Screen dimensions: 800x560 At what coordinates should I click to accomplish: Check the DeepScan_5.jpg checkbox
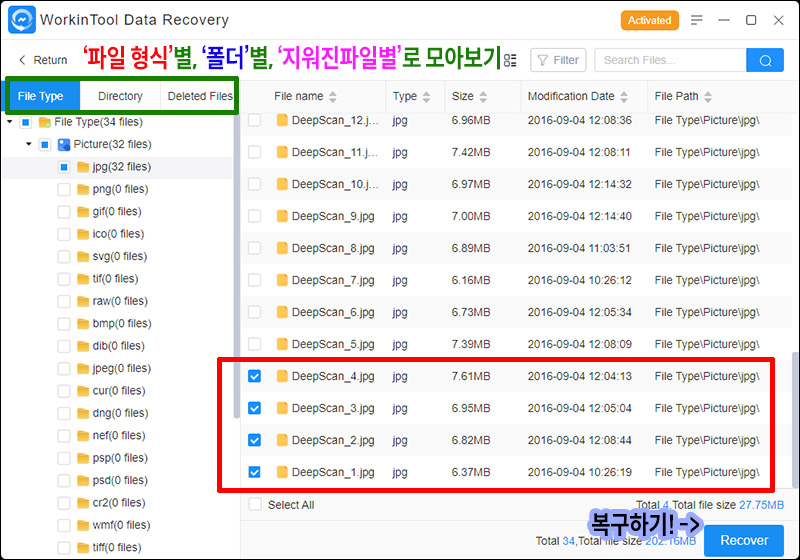pos(255,344)
